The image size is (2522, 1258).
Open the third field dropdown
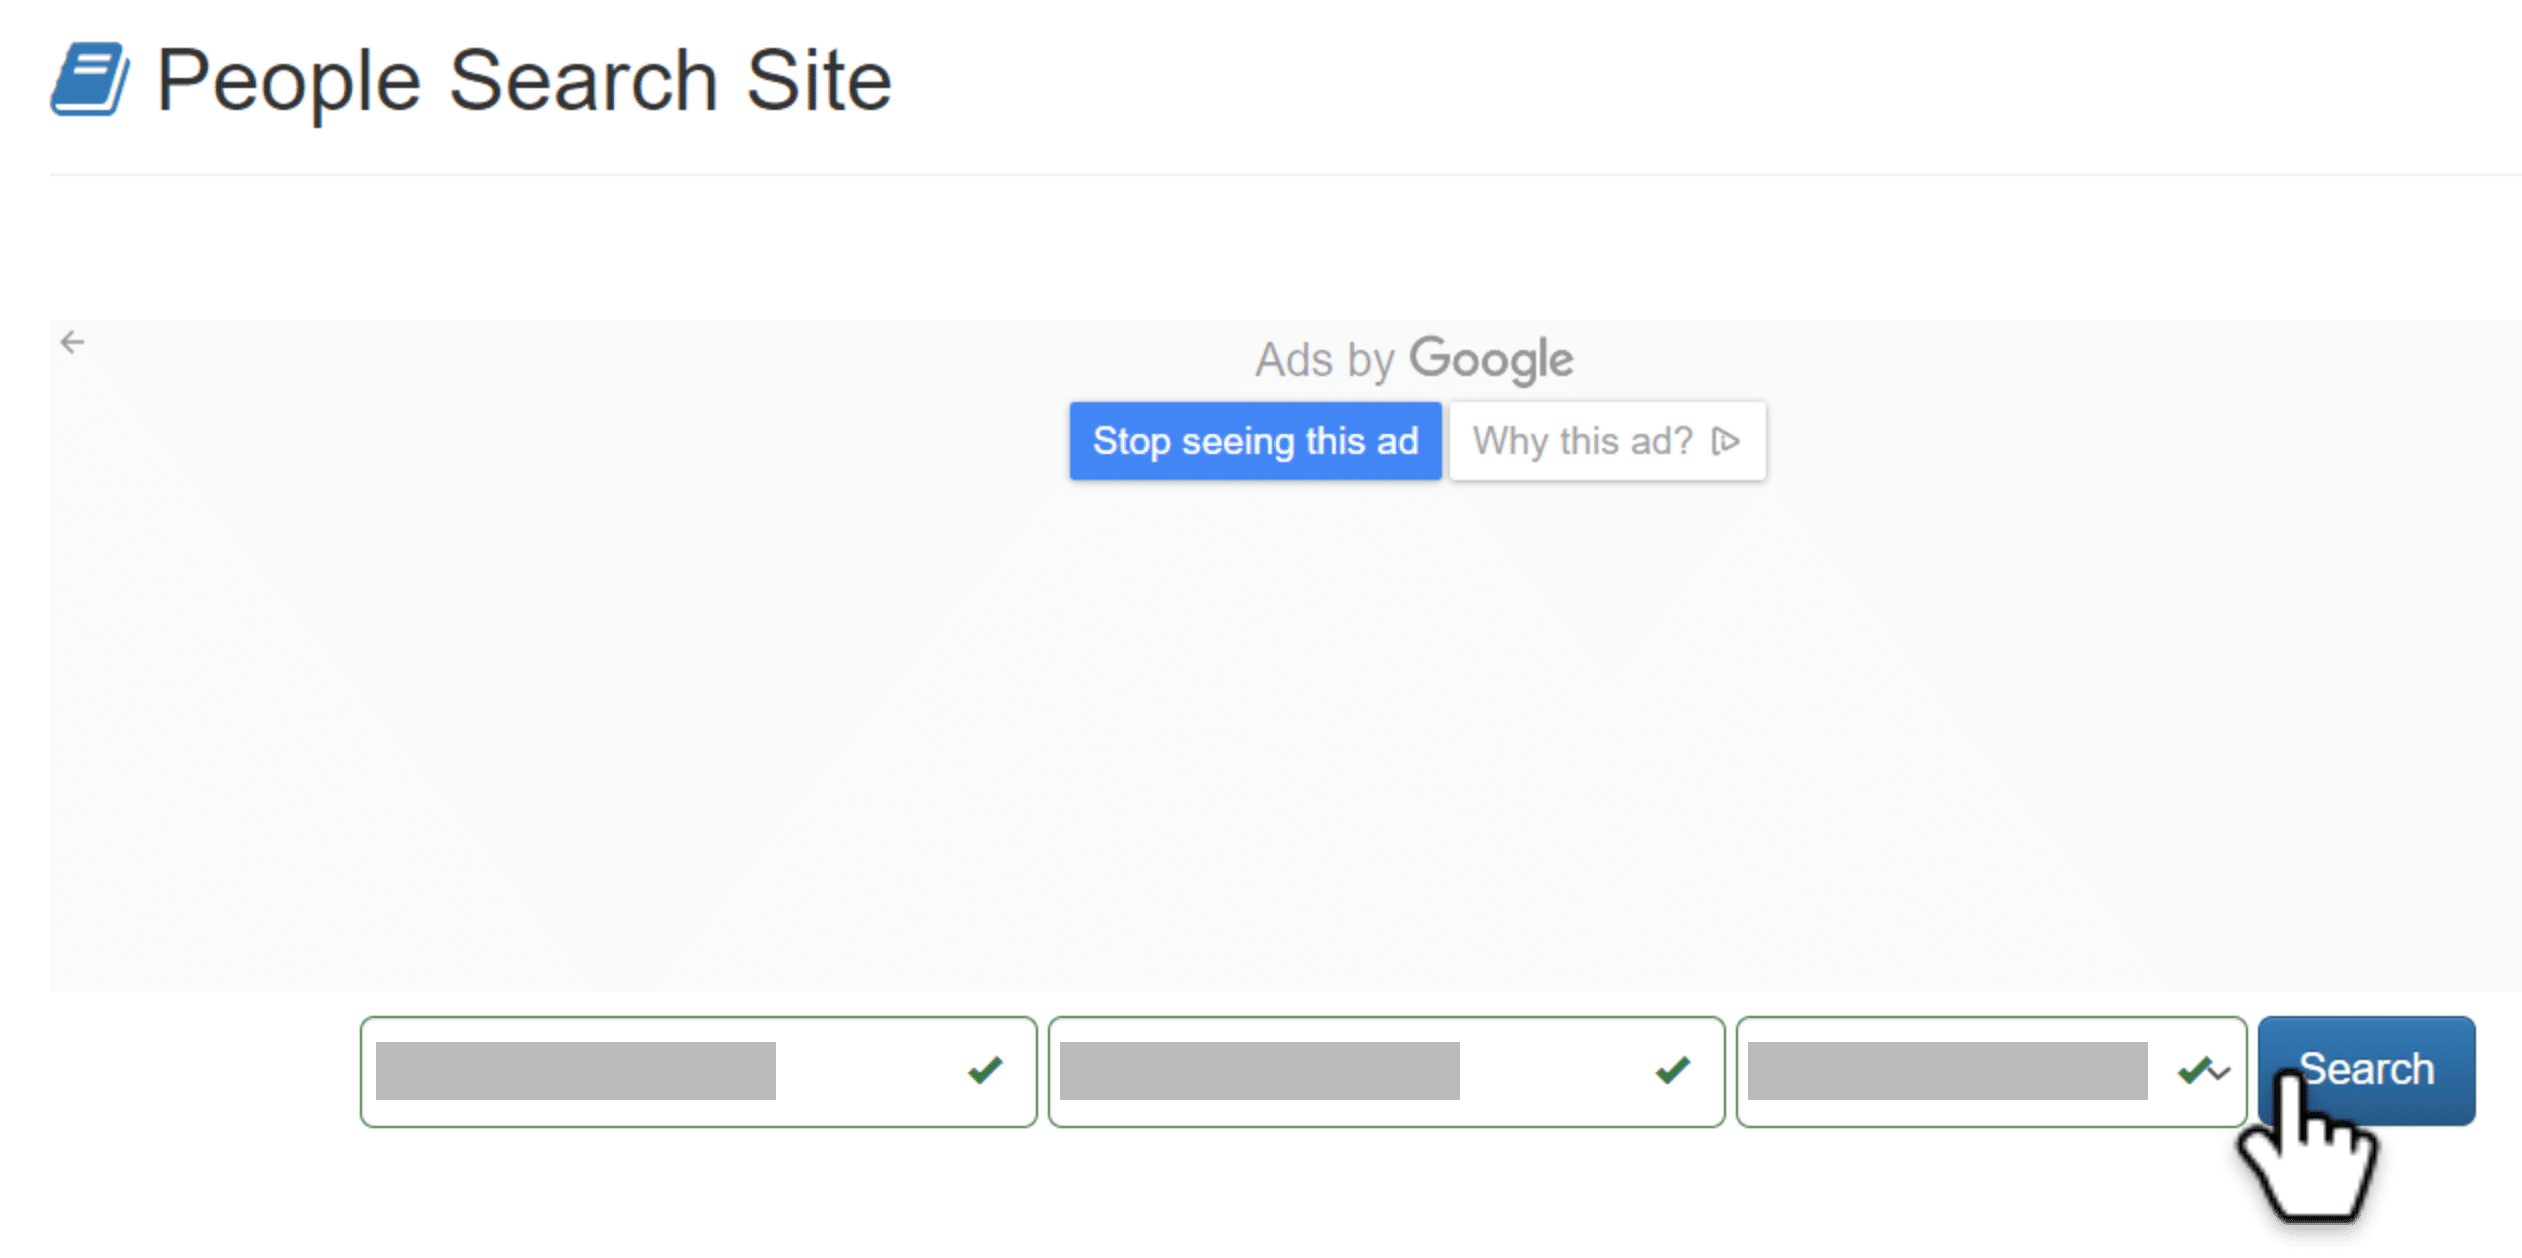point(1991,1072)
